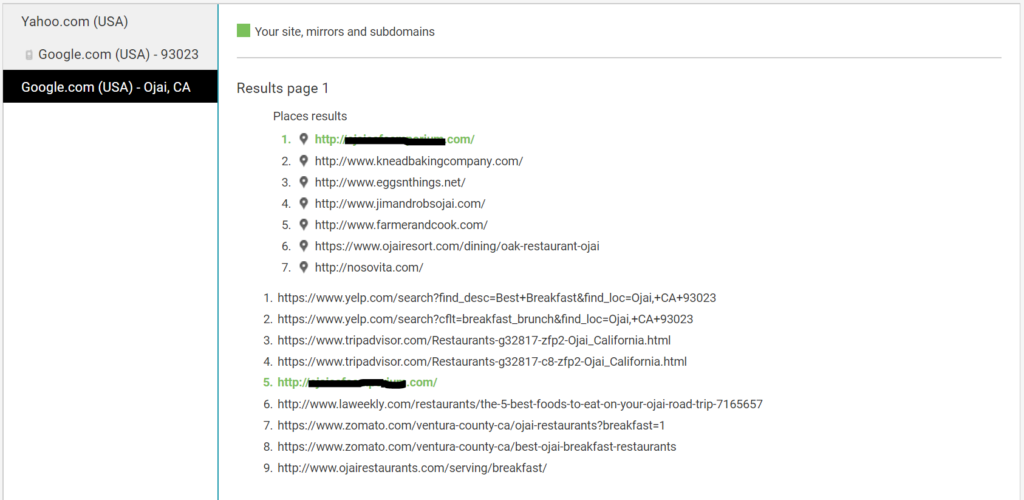Click the map pin beside kneadbakingcompany.com
1024x500 pixels.
[303, 161]
